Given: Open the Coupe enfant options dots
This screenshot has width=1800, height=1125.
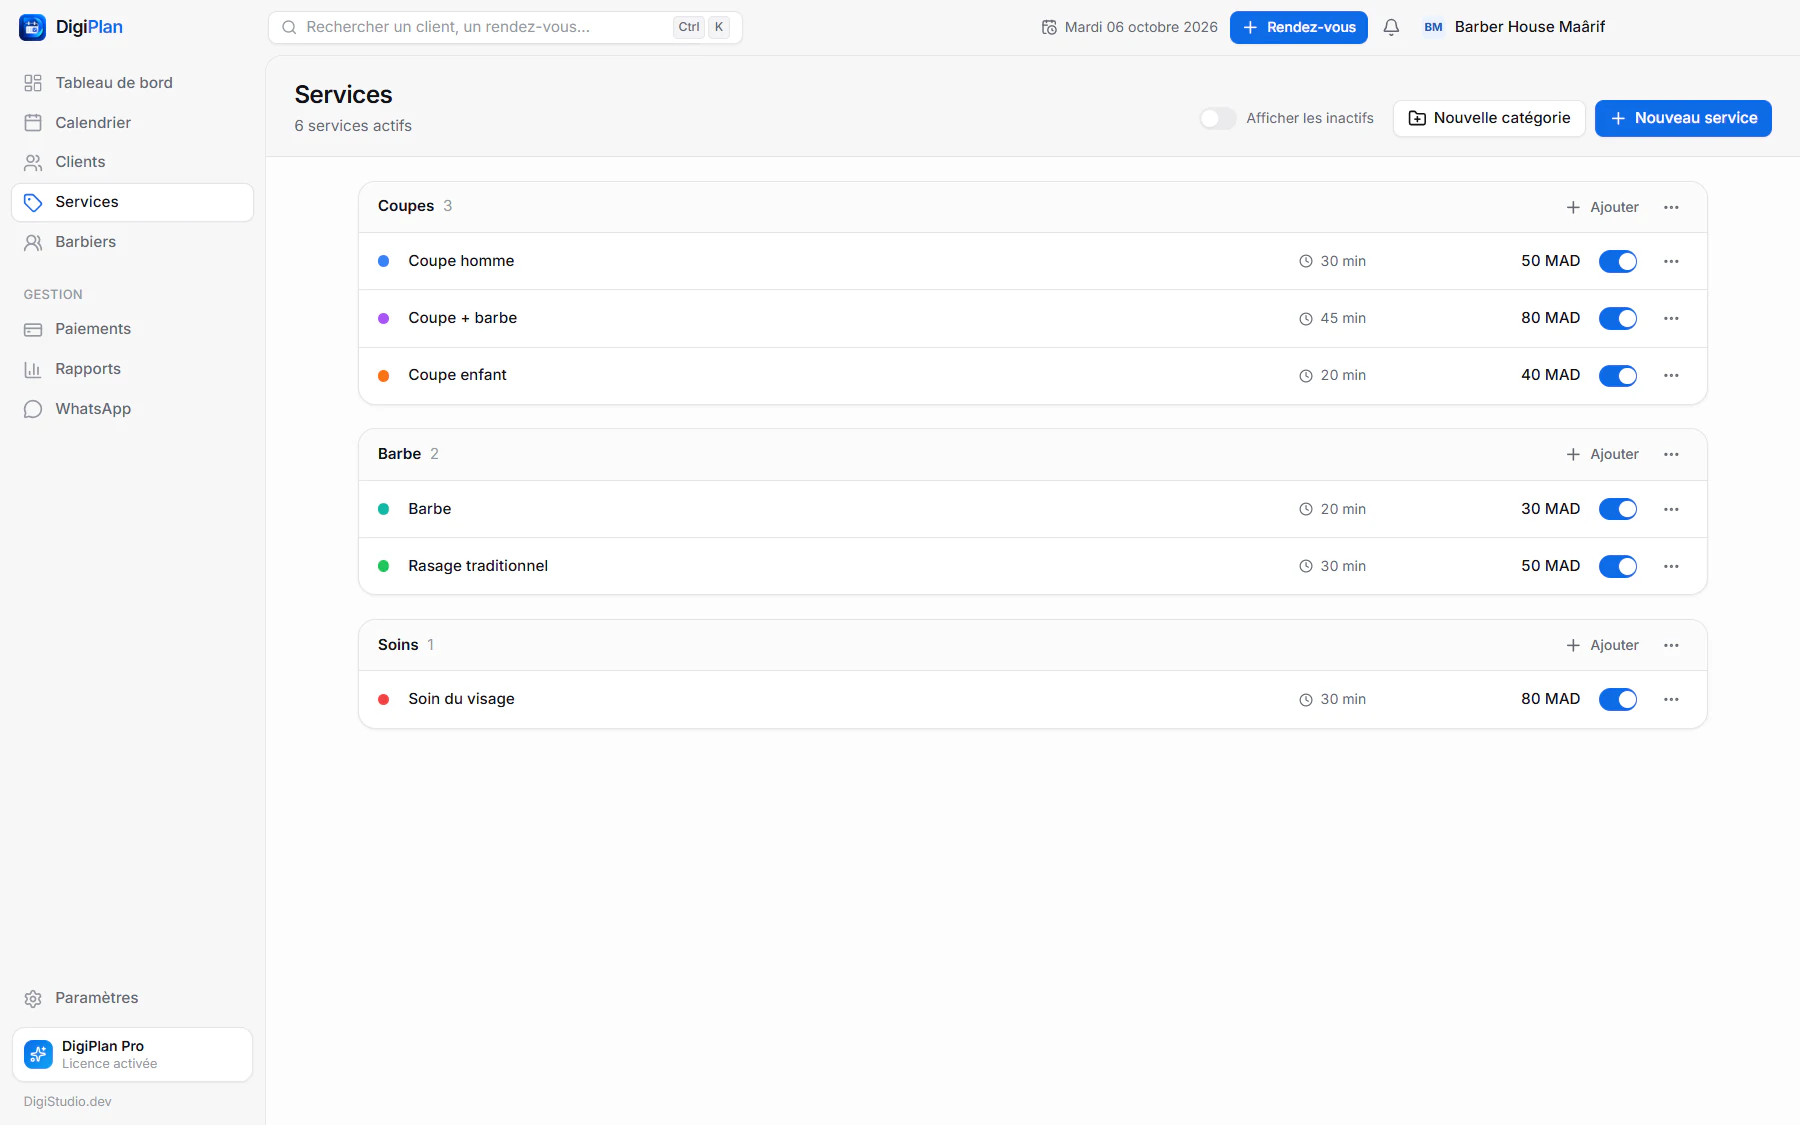Looking at the screenshot, I should (x=1671, y=375).
